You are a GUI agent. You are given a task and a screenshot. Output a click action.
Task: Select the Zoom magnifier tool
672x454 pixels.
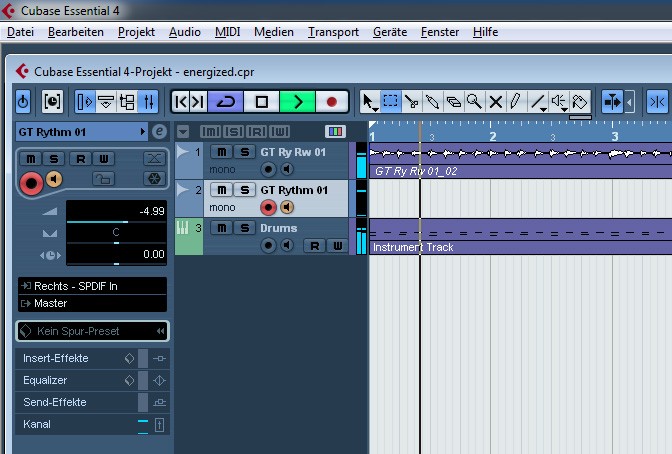pyautogui.click(x=474, y=102)
